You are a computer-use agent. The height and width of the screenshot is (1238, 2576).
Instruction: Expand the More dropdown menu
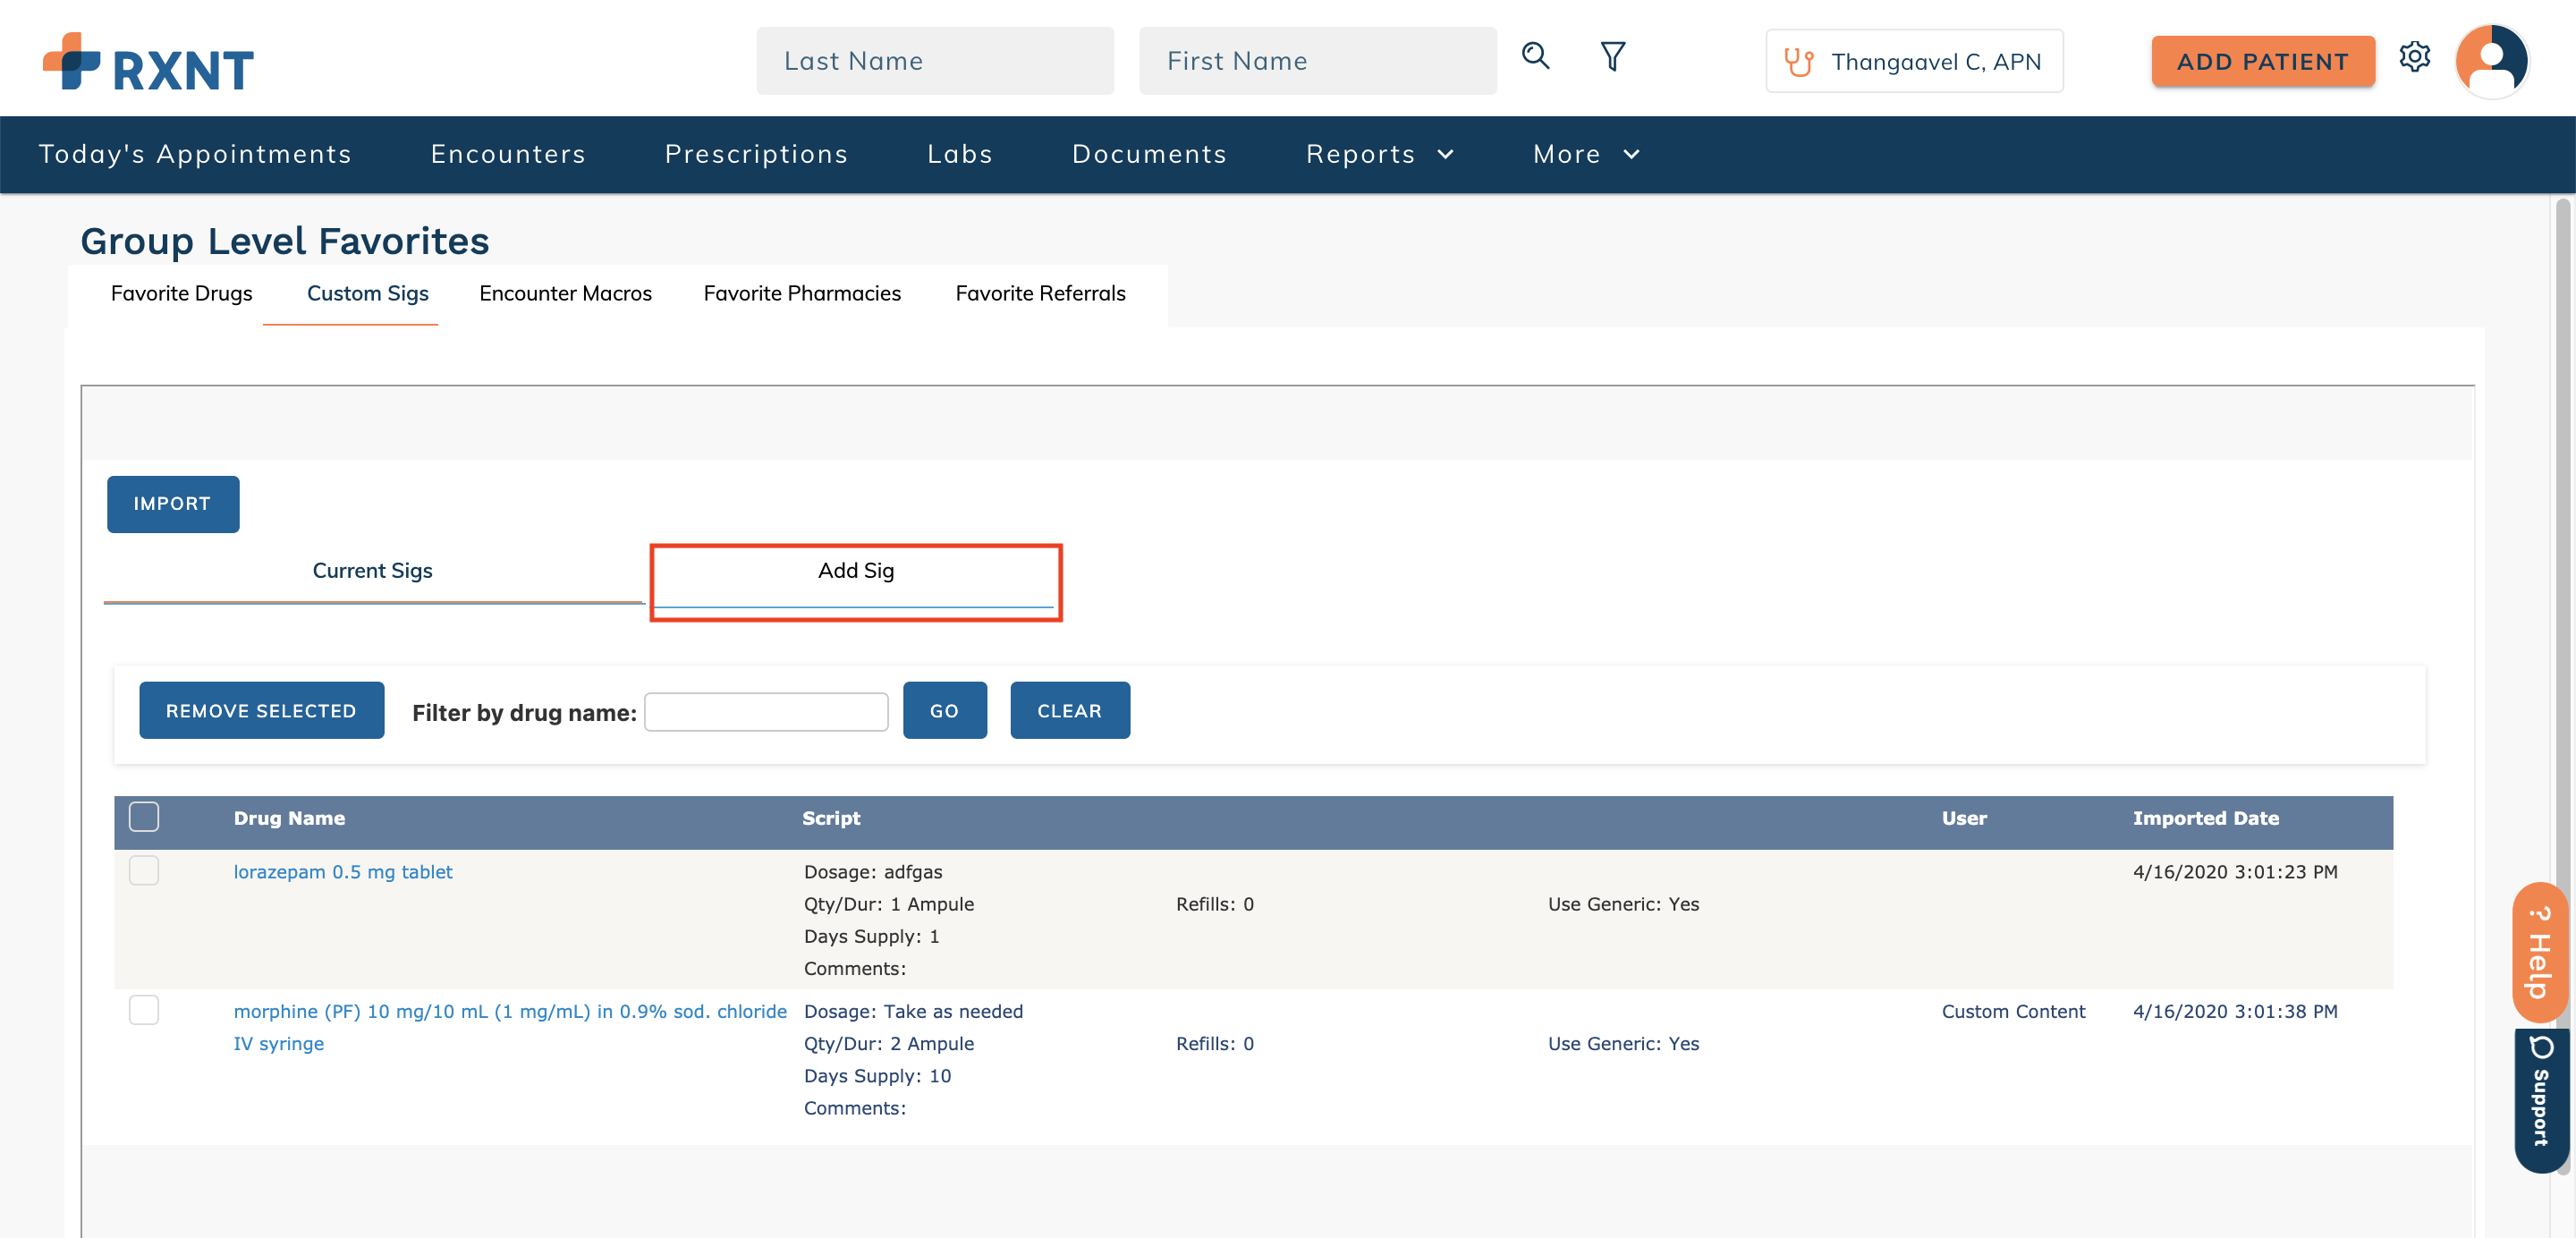(x=1586, y=154)
